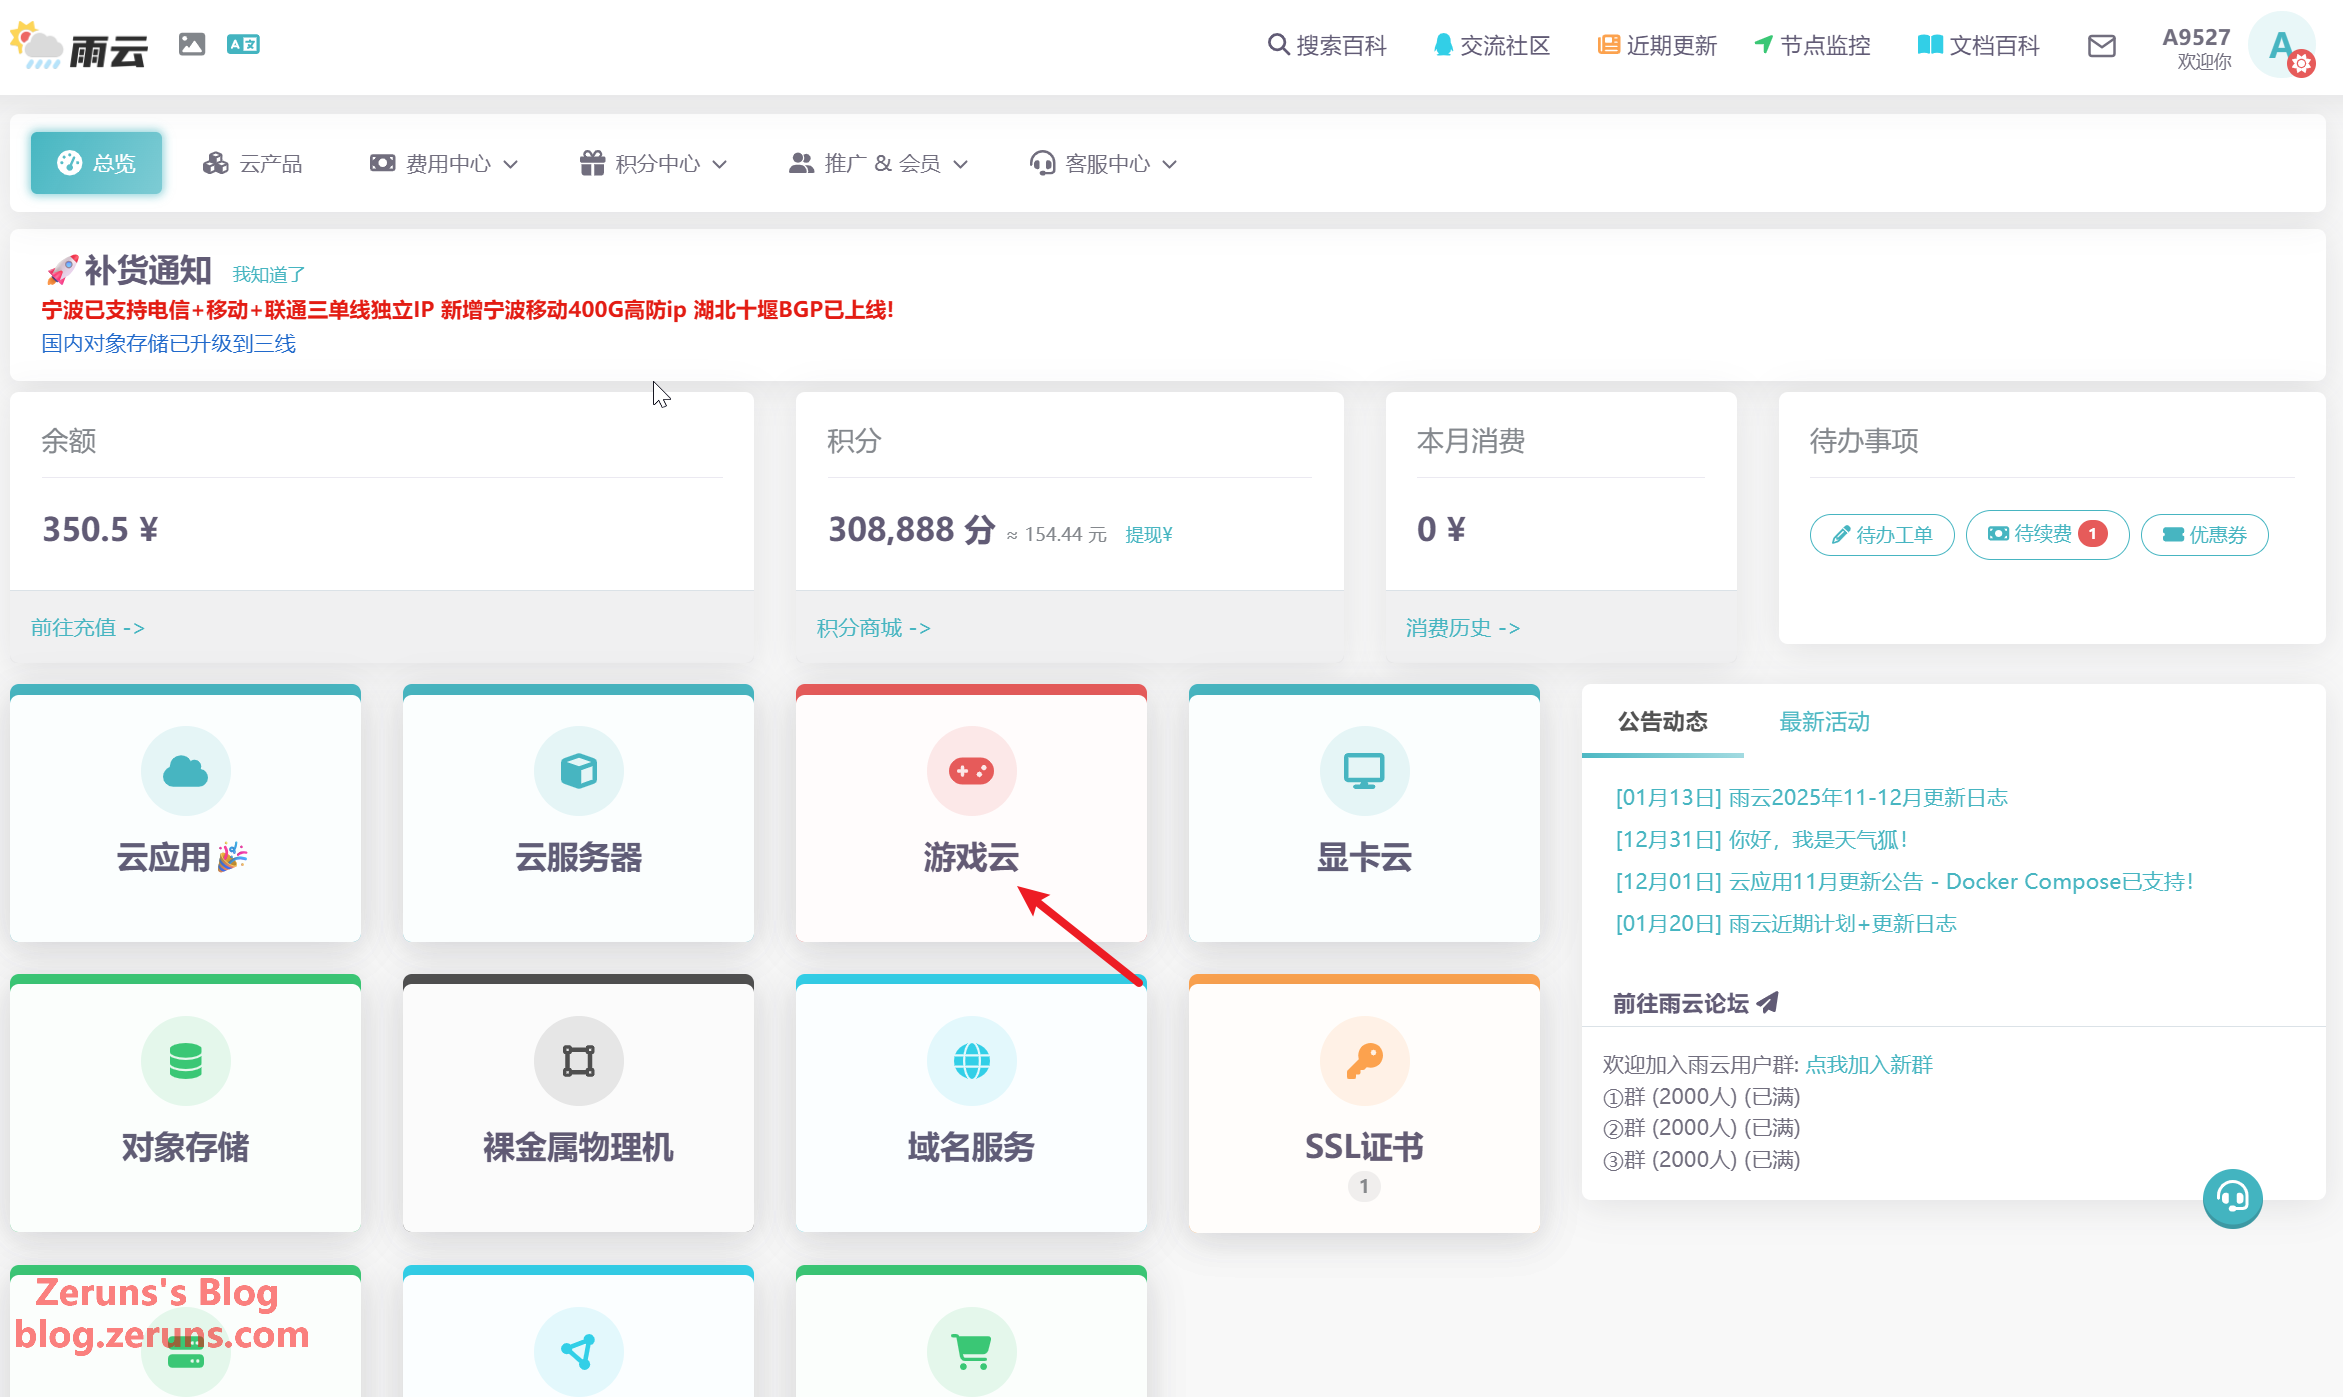Screen dimensions: 2343x1397
Task: Click the language translate icon in header
Action: [243, 44]
